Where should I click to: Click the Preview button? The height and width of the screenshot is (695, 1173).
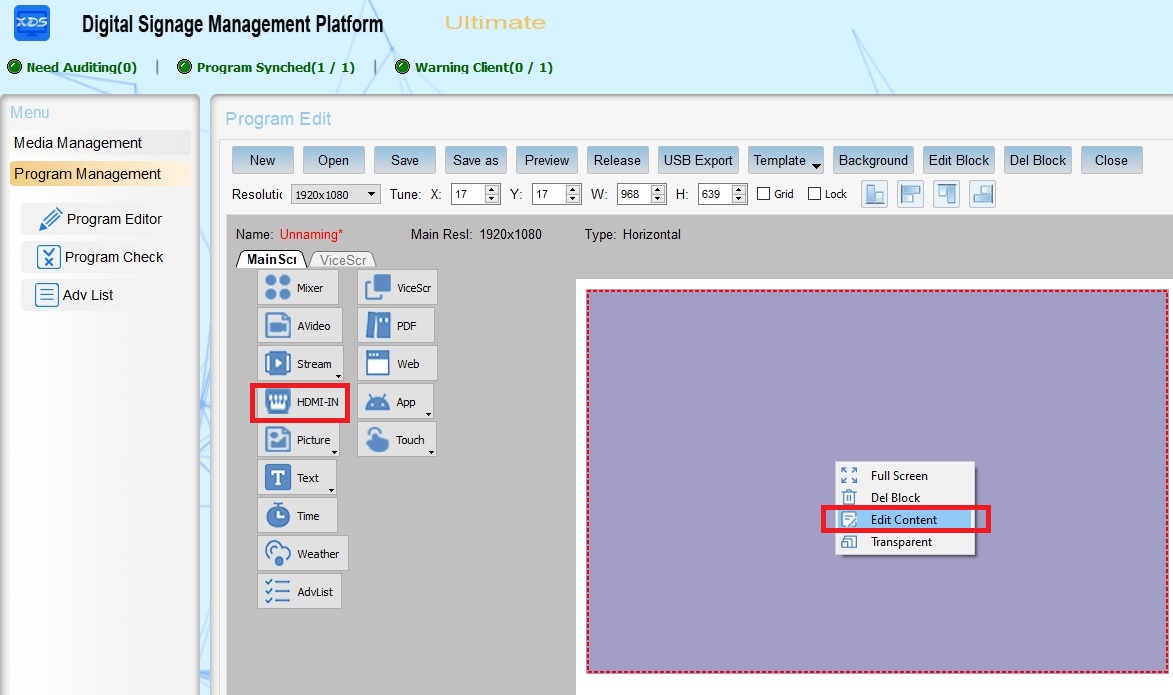click(547, 160)
